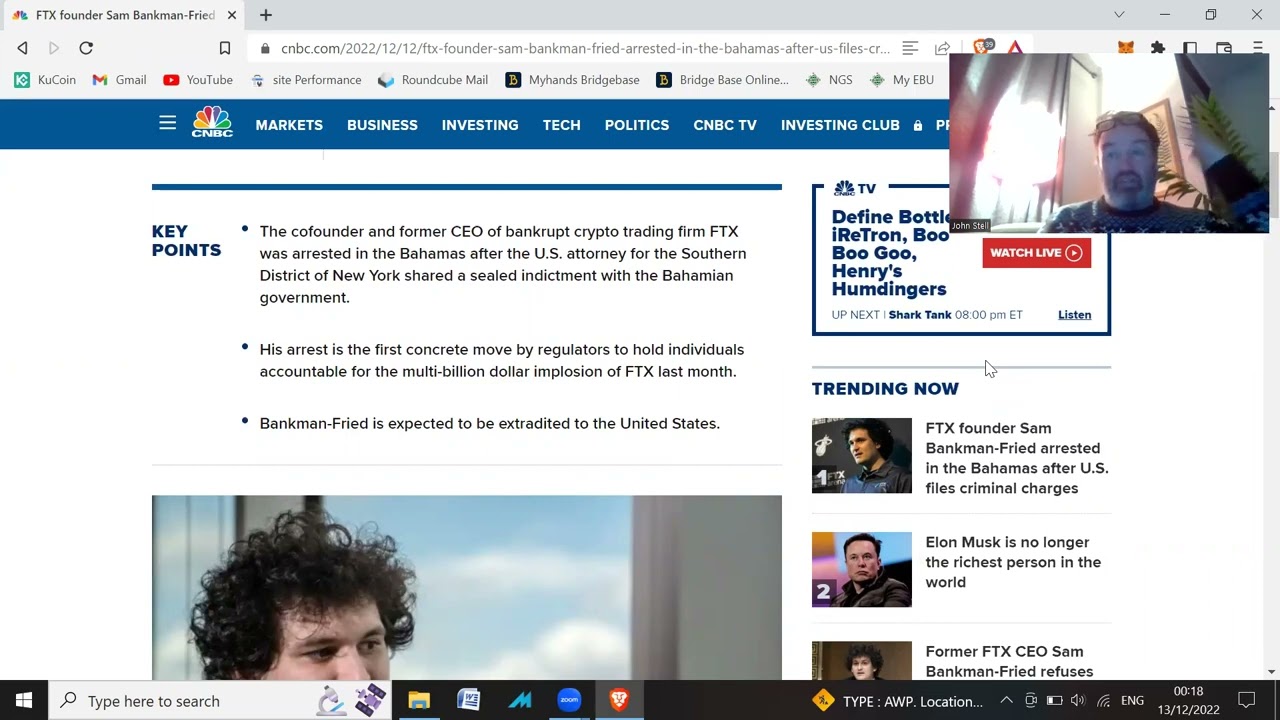
Task: Open the Politics section
Action: 637,125
